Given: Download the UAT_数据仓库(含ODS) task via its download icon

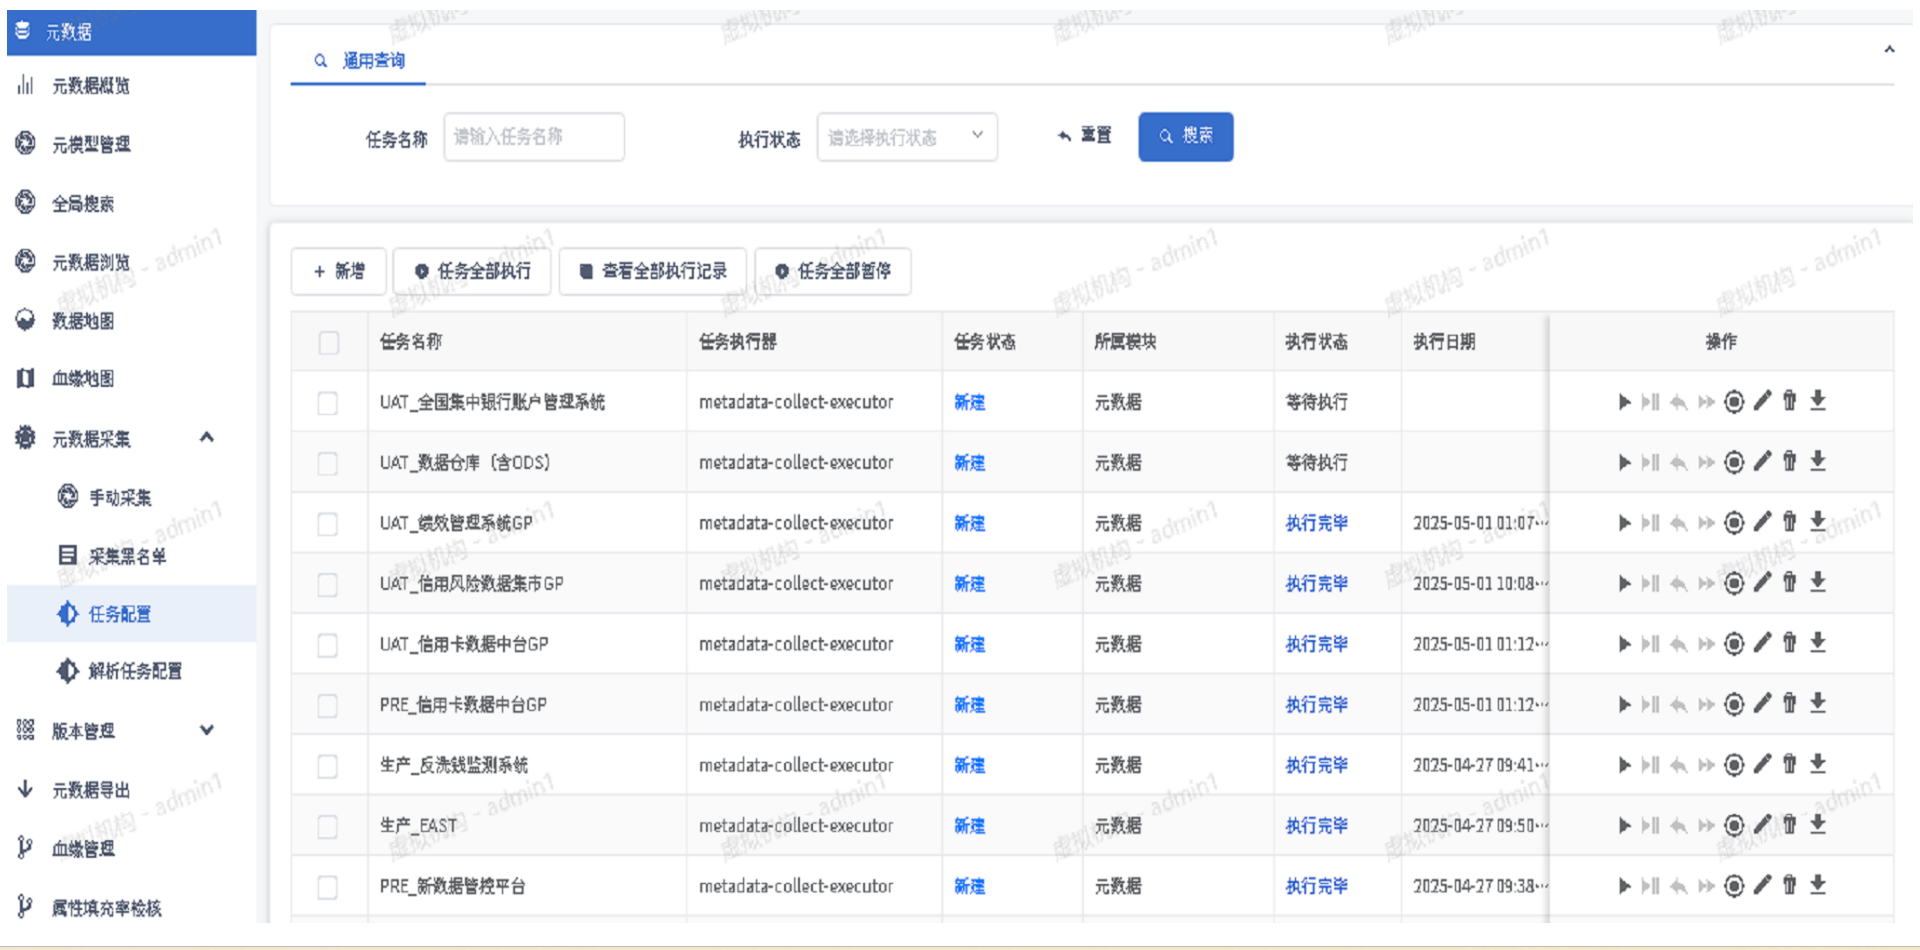Looking at the screenshot, I should (x=1818, y=461).
